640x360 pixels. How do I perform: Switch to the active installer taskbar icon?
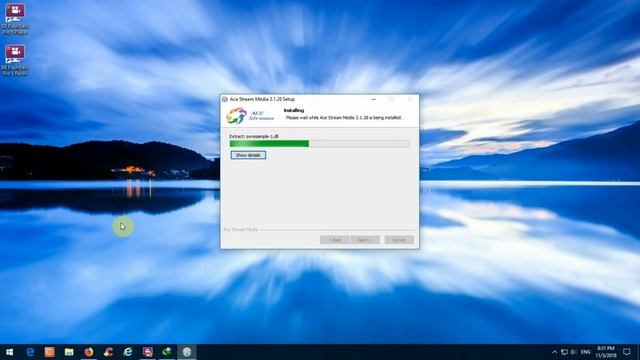pyautogui.click(x=187, y=352)
